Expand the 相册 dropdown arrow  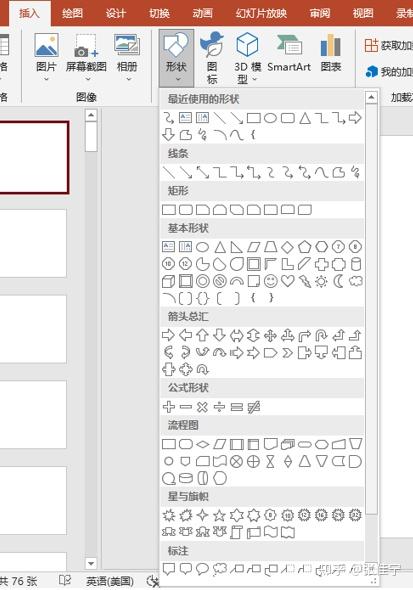pos(128,79)
